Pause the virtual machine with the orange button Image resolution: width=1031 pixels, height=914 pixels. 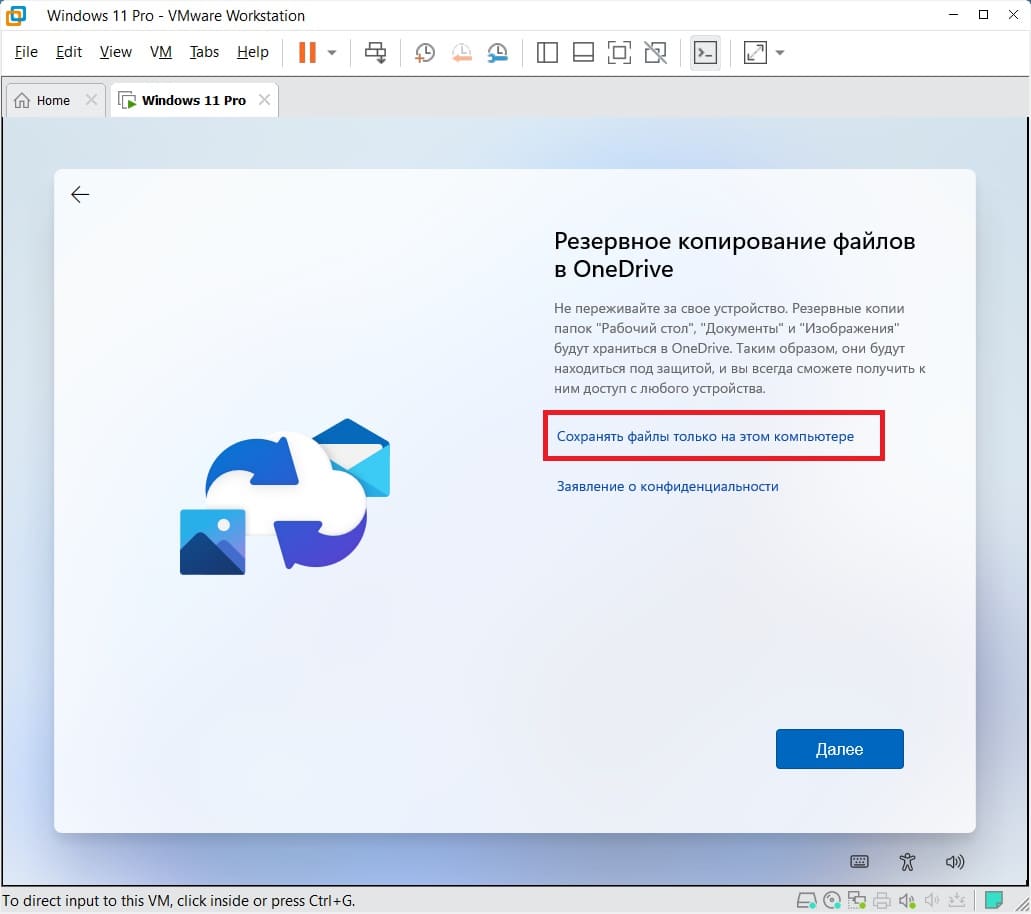[x=307, y=53]
